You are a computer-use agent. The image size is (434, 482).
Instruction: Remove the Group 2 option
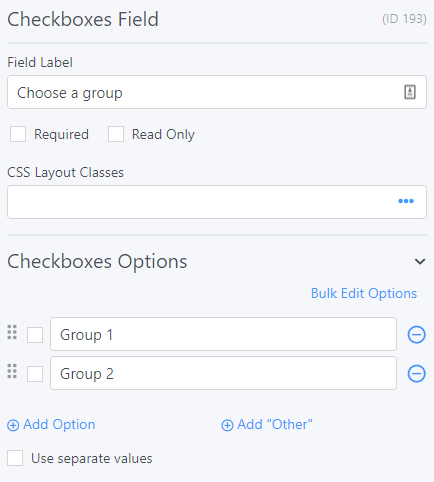pyautogui.click(x=416, y=373)
